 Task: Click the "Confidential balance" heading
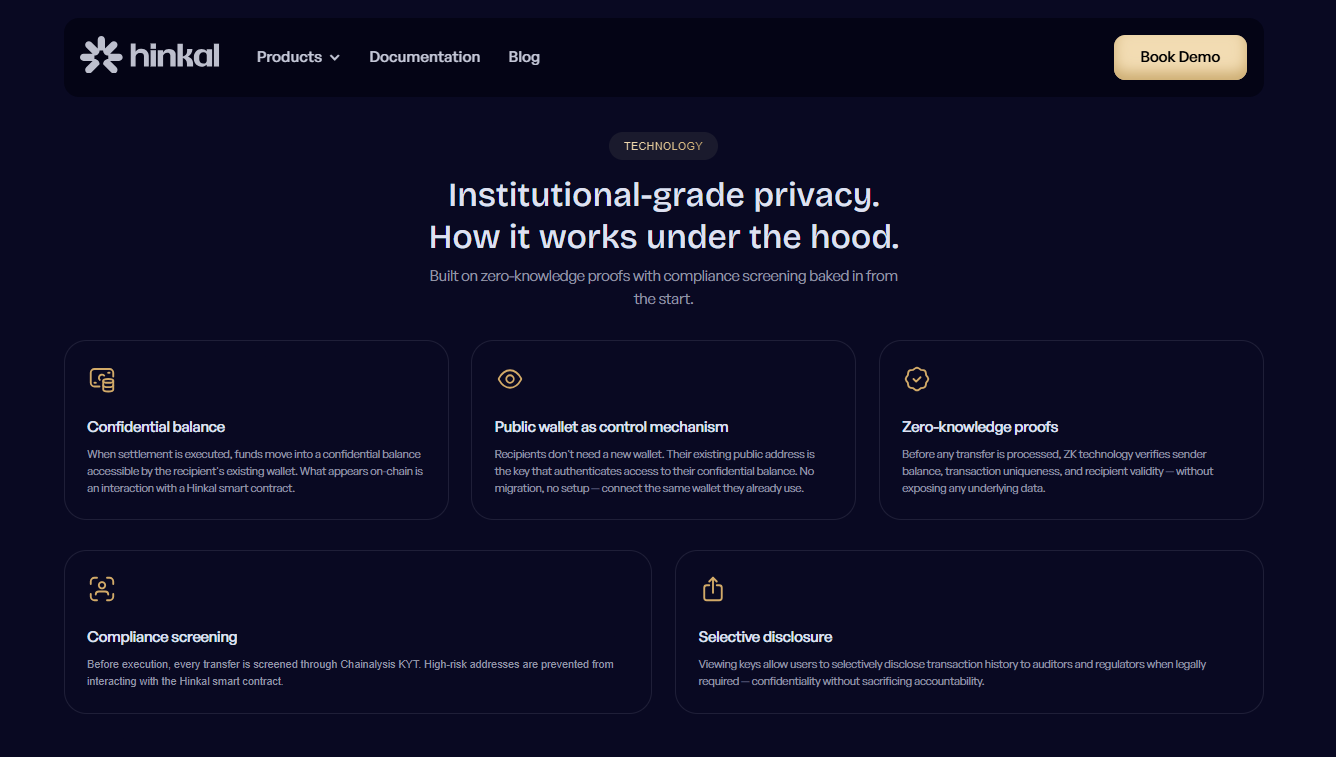pyautogui.click(x=156, y=427)
